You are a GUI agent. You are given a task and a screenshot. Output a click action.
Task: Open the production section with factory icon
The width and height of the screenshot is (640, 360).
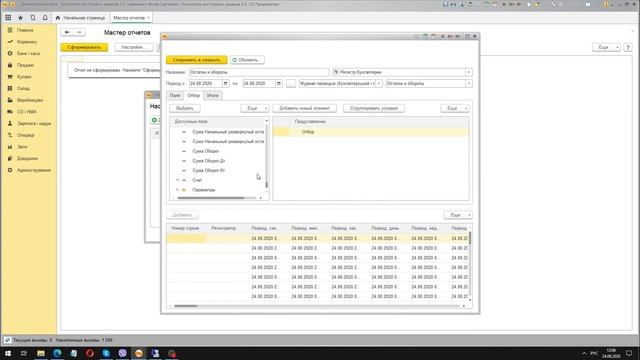(29, 100)
